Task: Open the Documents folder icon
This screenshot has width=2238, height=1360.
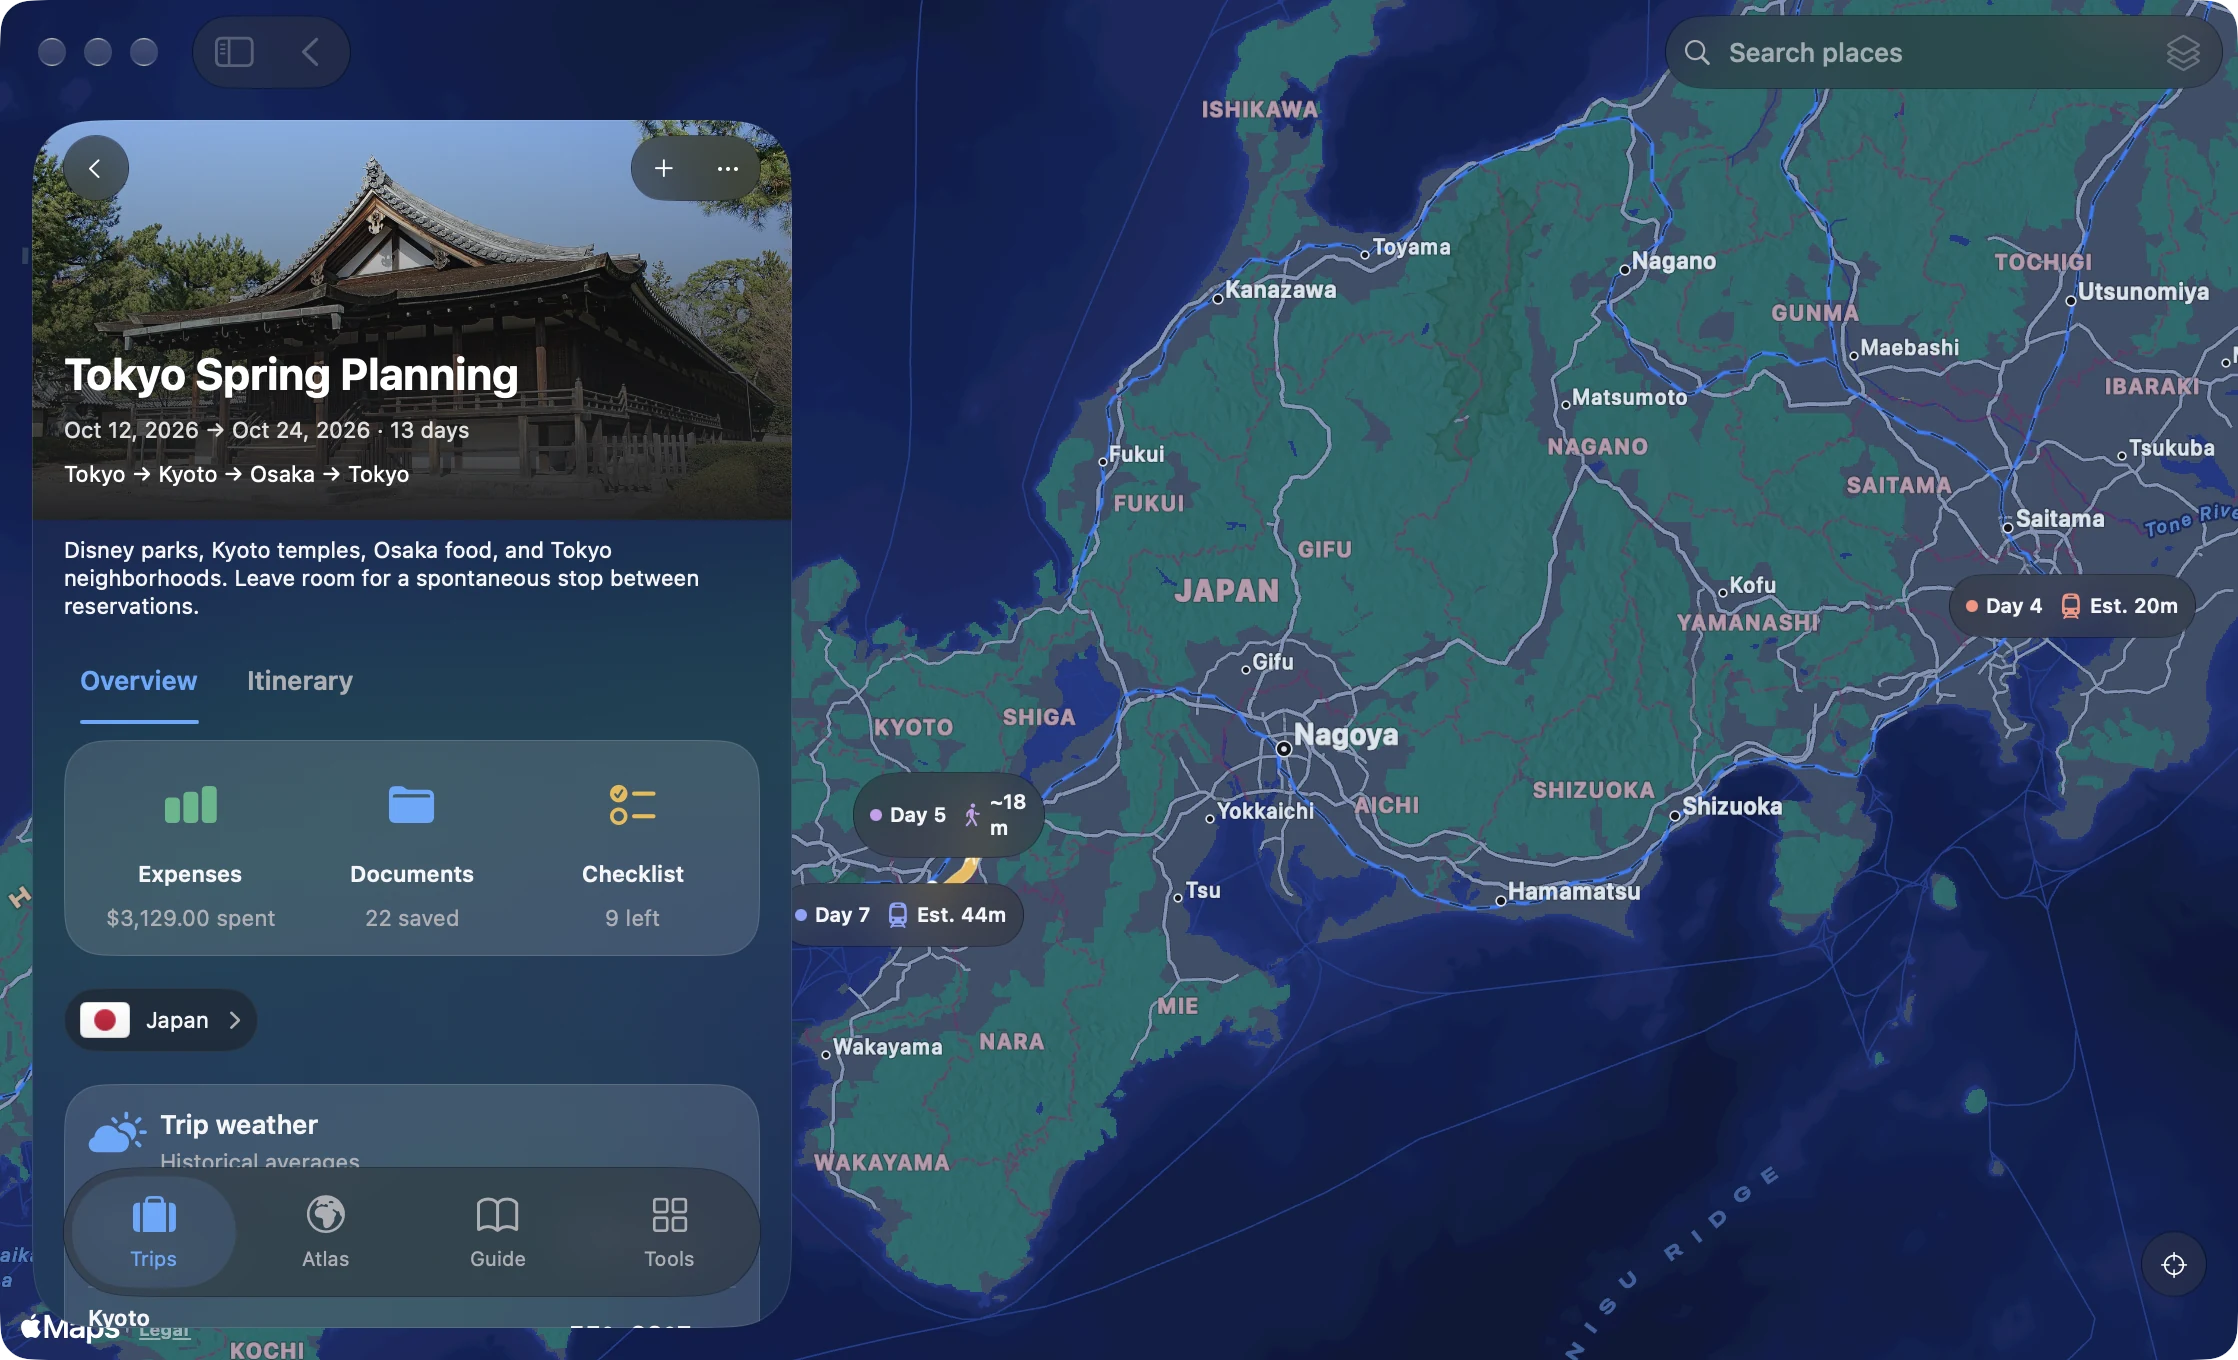Action: click(x=411, y=804)
